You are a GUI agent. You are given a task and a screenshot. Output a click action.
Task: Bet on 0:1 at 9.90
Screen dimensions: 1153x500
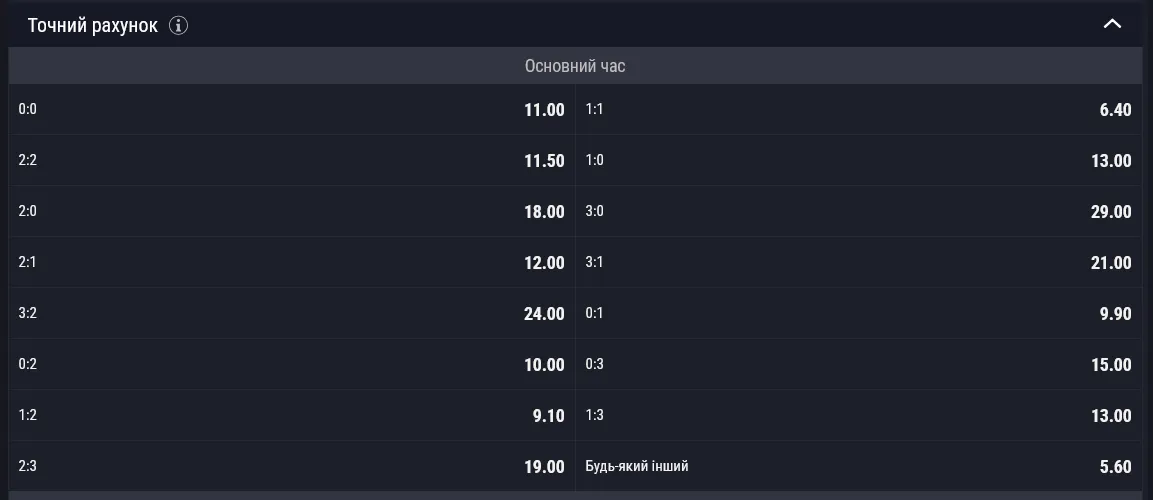(858, 313)
